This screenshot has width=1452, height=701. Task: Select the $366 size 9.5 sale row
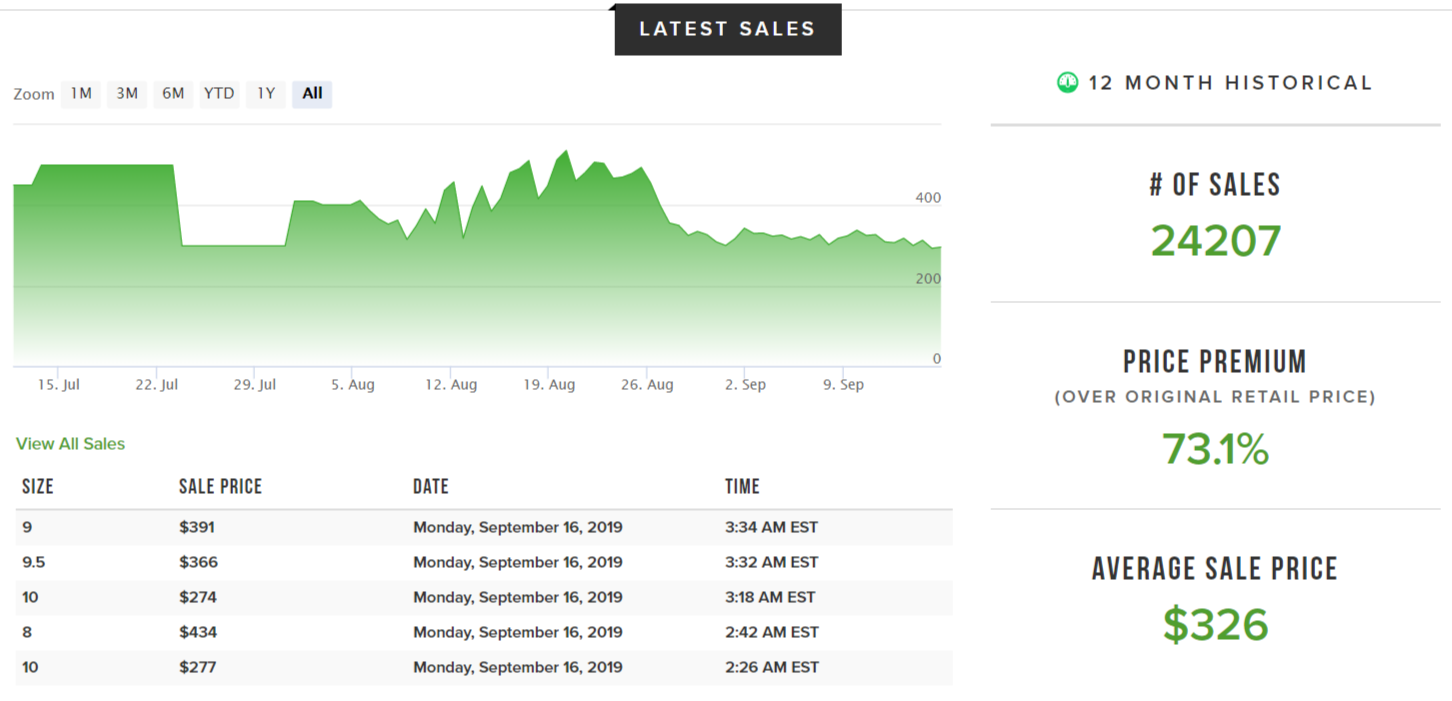pyautogui.click(x=484, y=563)
